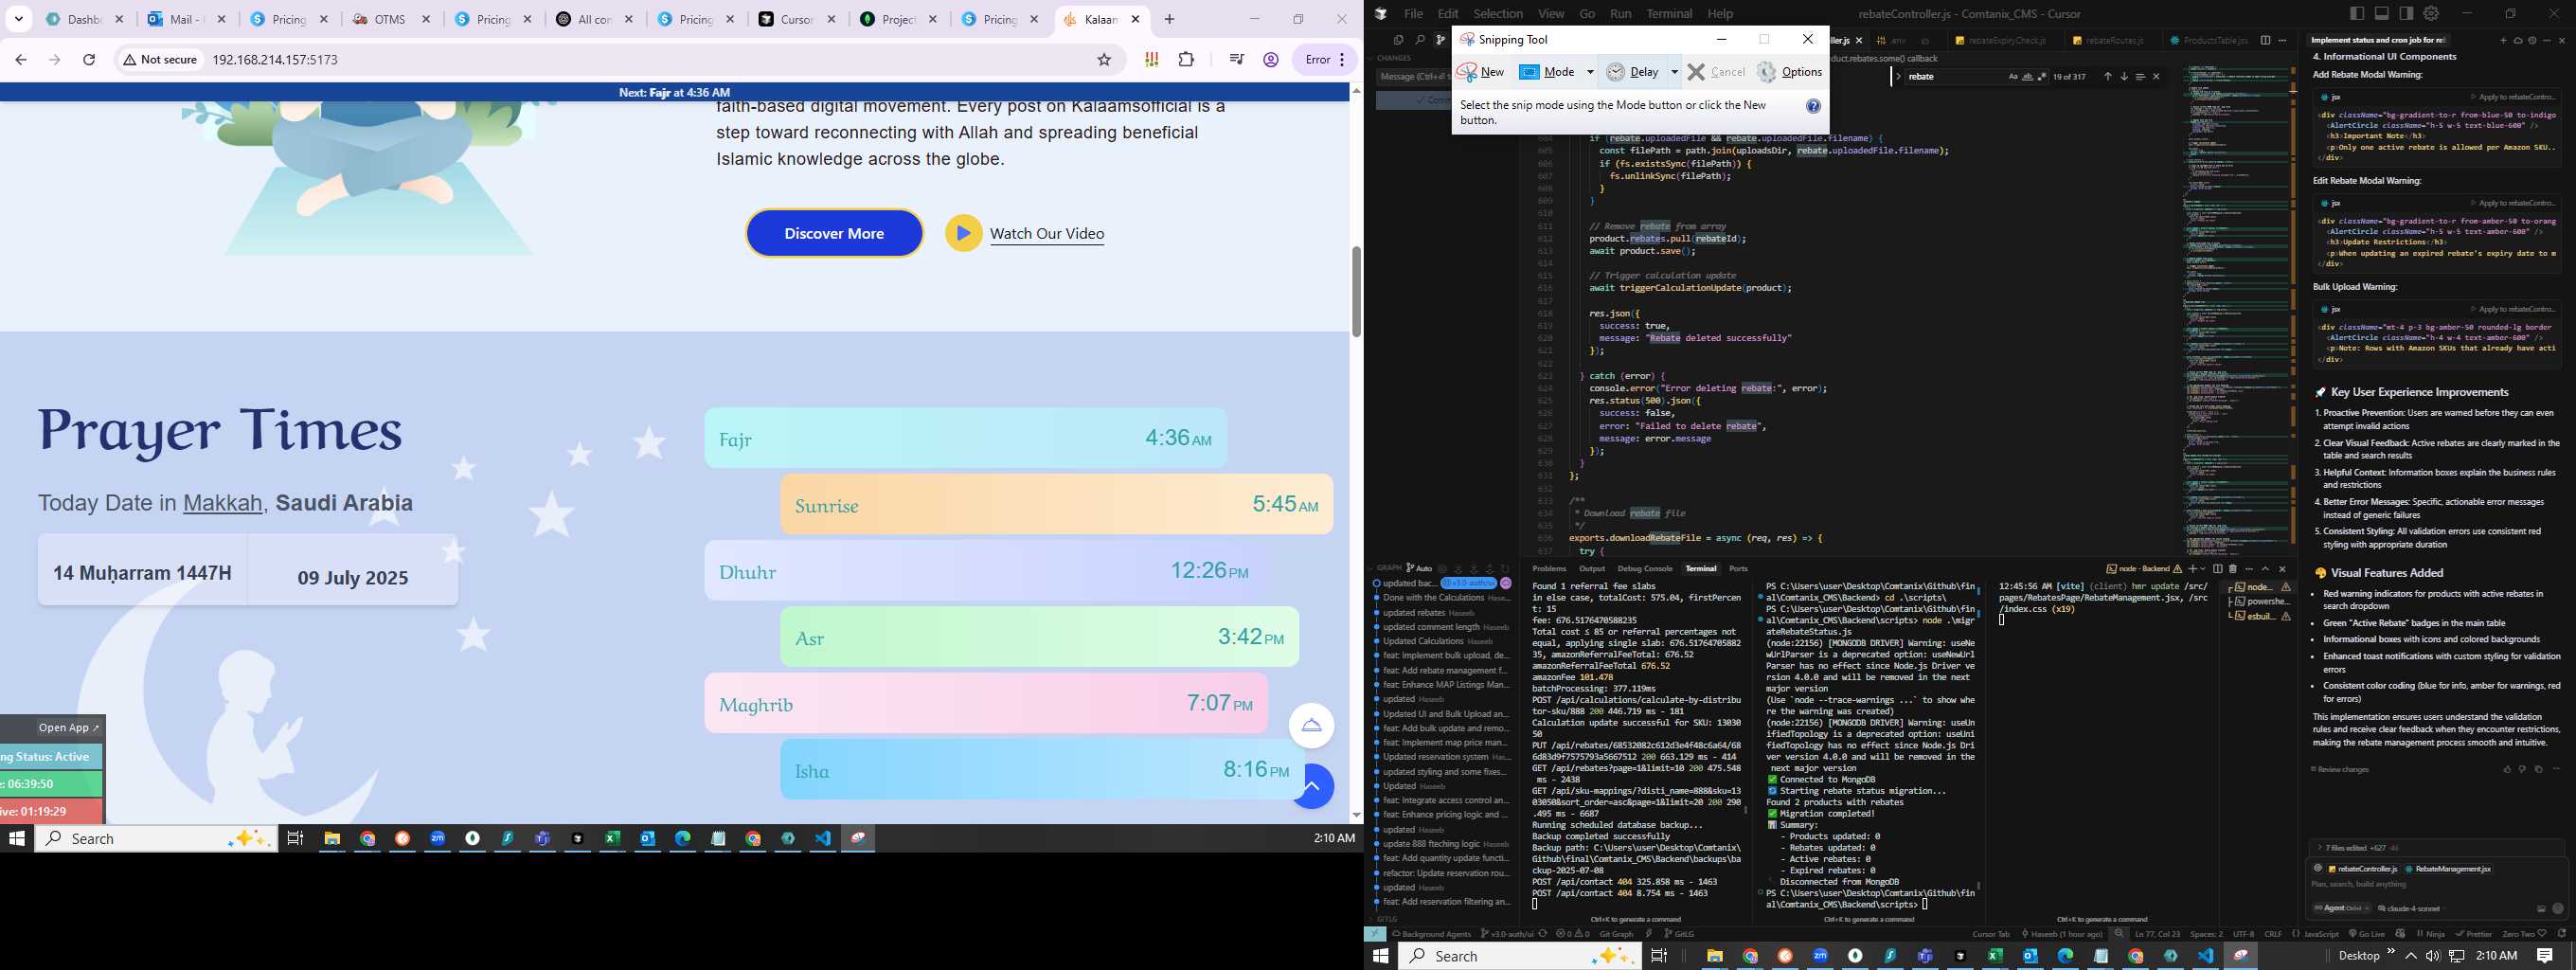Viewport: 2576px width, 970px height.
Task: Click the Watch Our Video link
Action: tap(1047, 234)
